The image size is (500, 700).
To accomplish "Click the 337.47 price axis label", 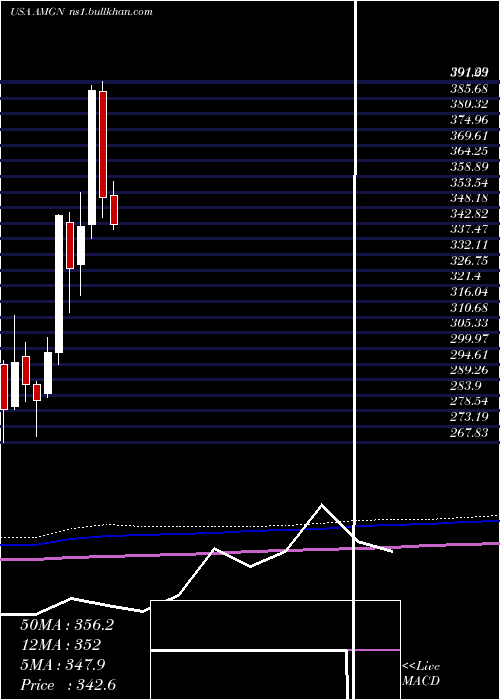I will [x=469, y=229].
